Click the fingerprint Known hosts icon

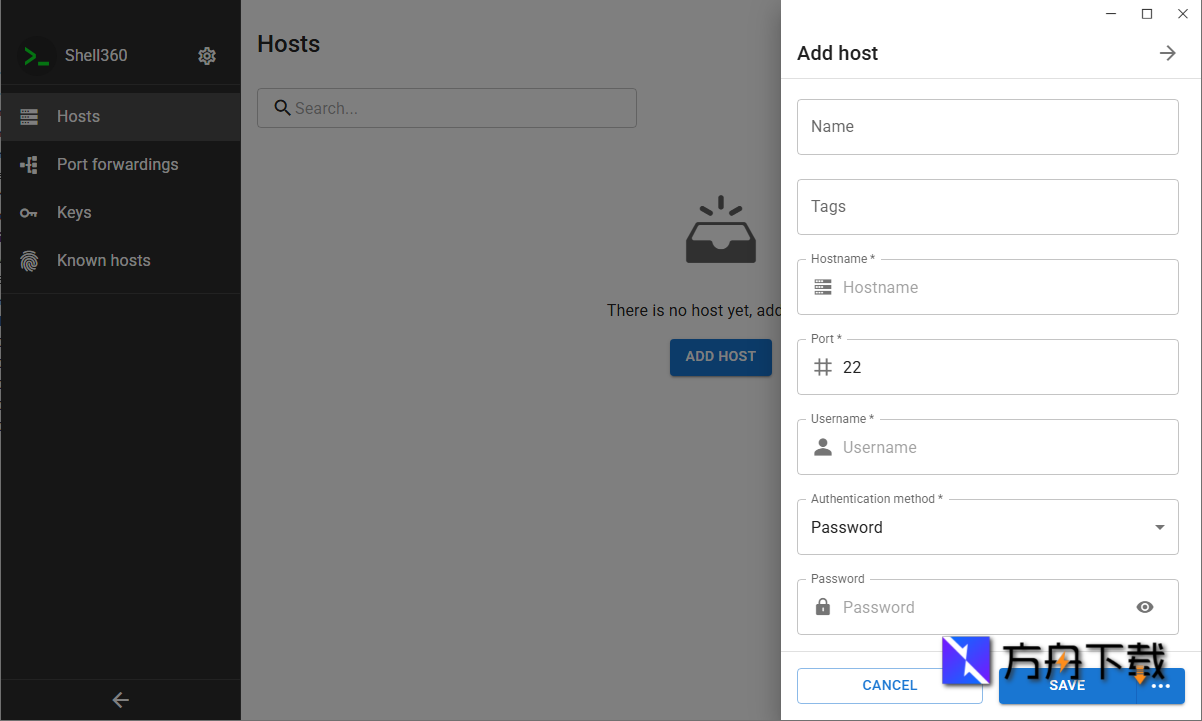pos(29,261)
